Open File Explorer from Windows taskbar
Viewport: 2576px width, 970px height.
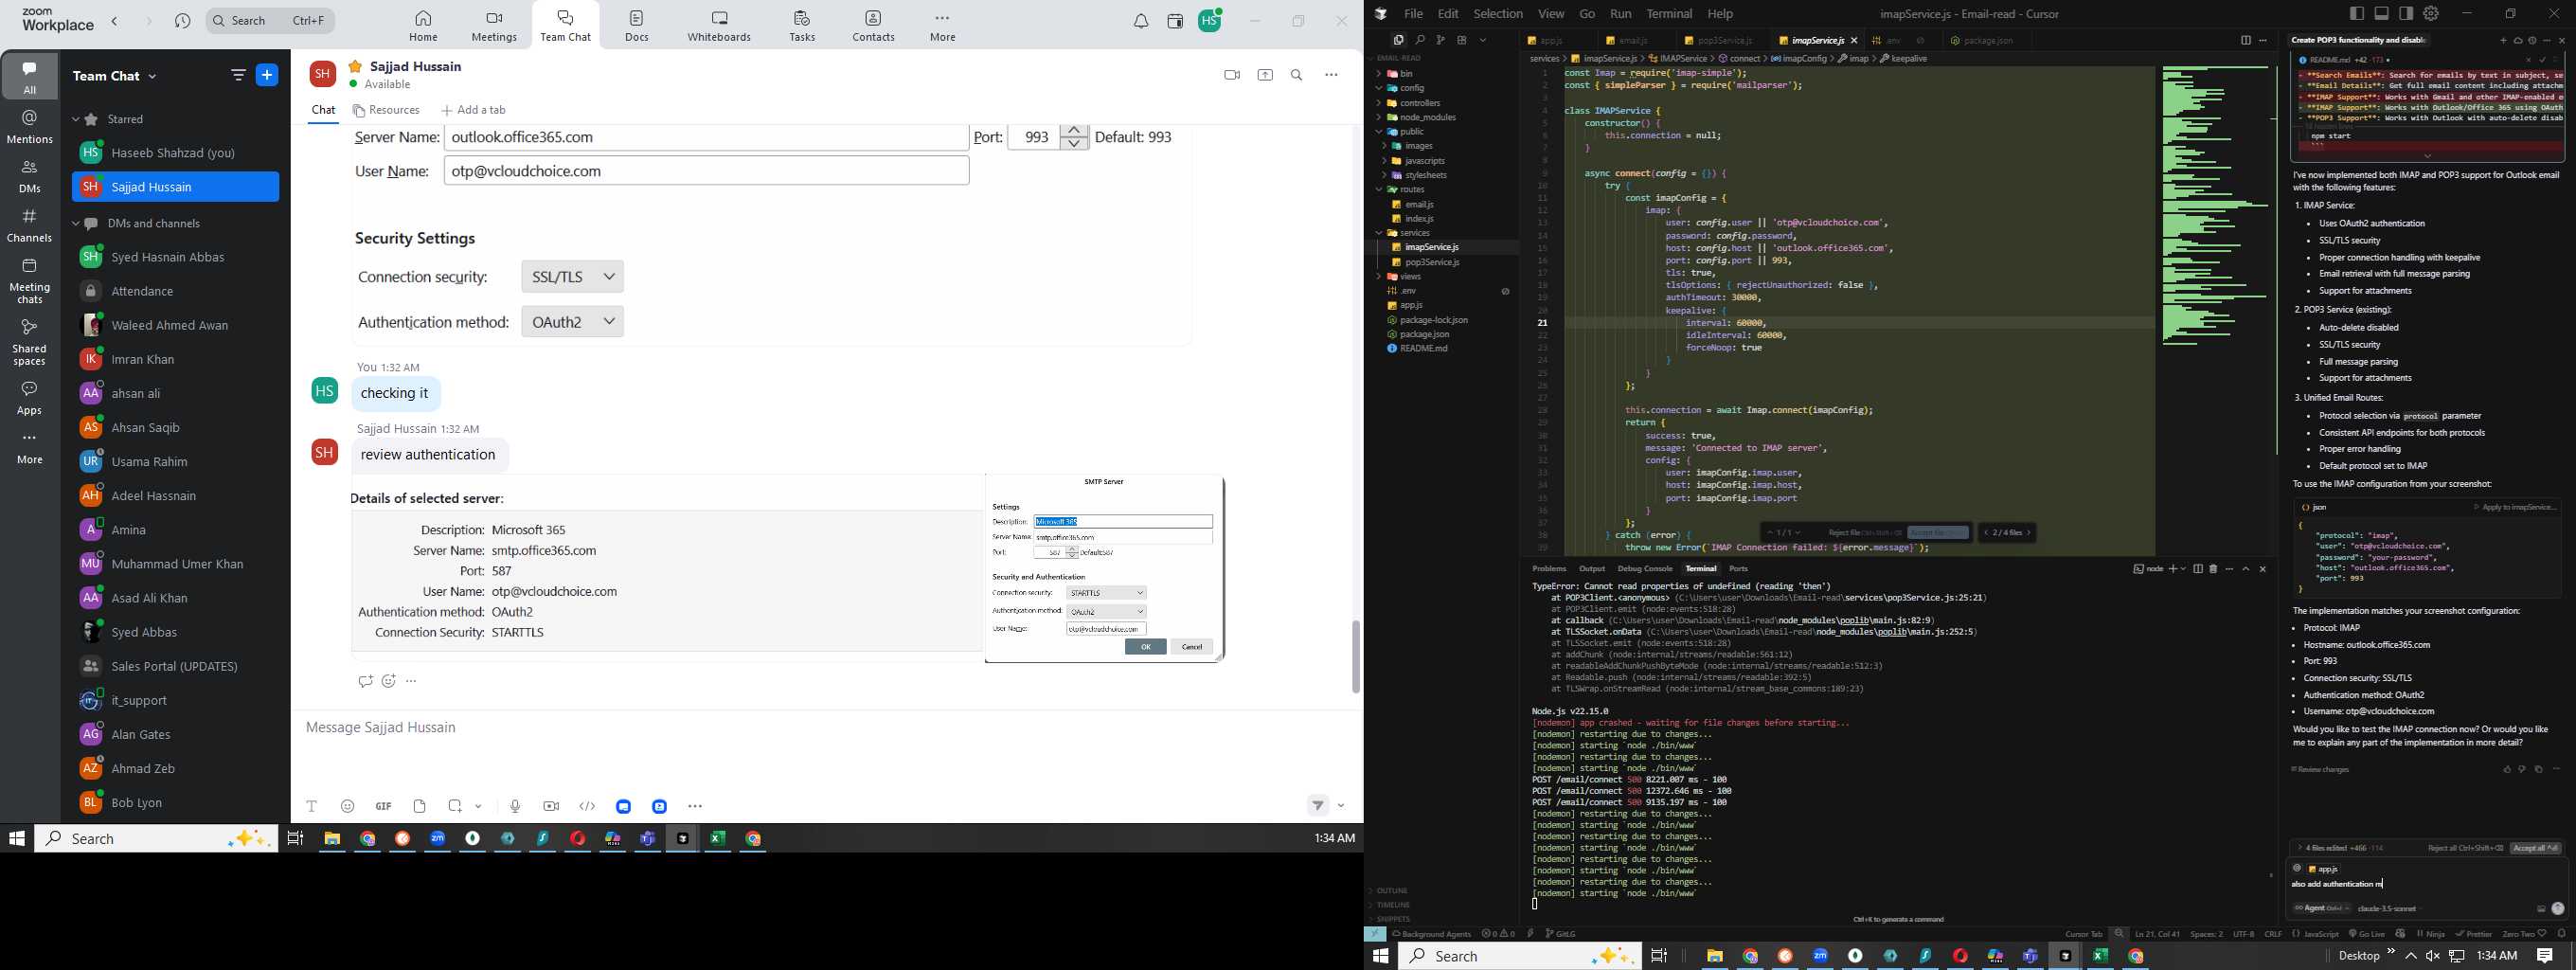332,839
